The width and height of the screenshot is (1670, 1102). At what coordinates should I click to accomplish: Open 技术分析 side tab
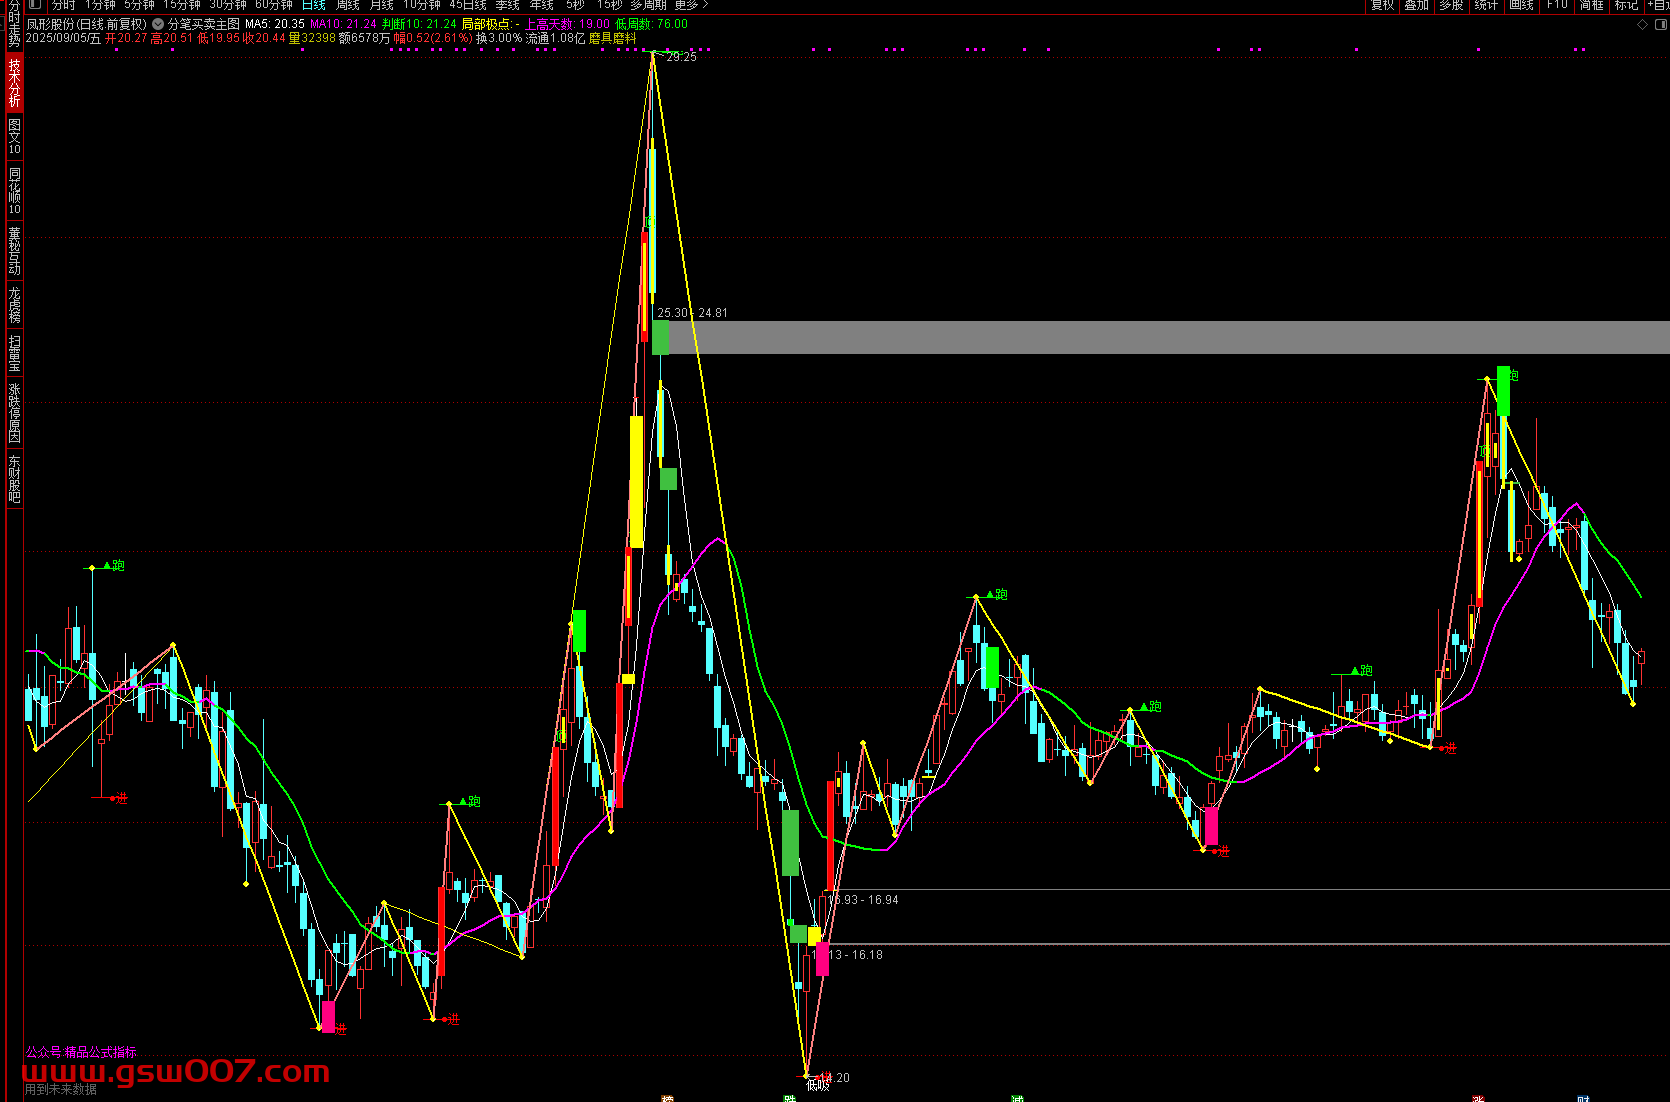pos(14,83)
